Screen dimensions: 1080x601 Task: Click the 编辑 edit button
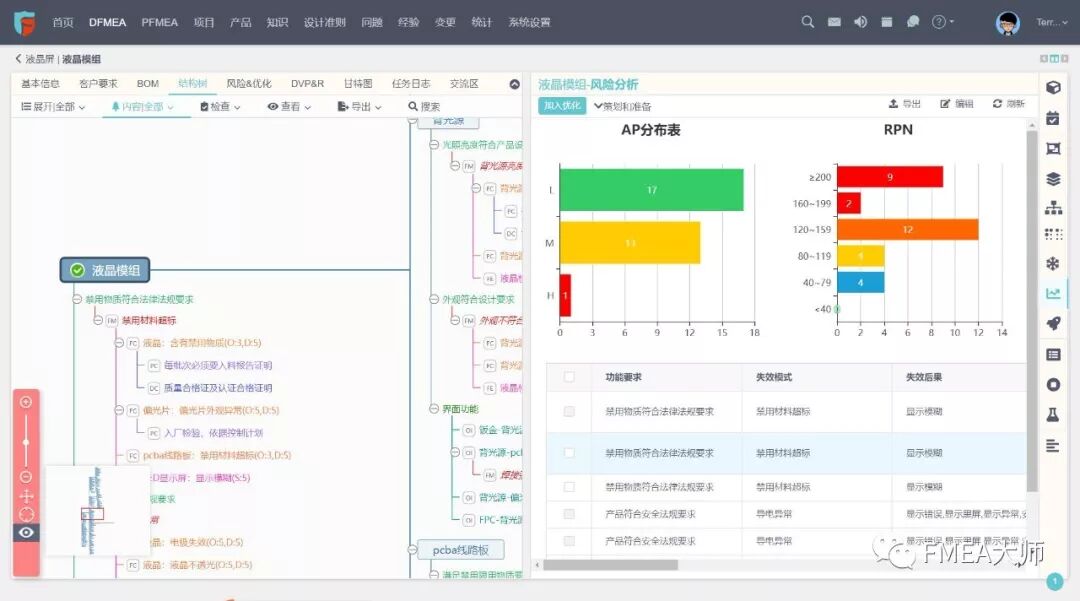tap(957, 104)
